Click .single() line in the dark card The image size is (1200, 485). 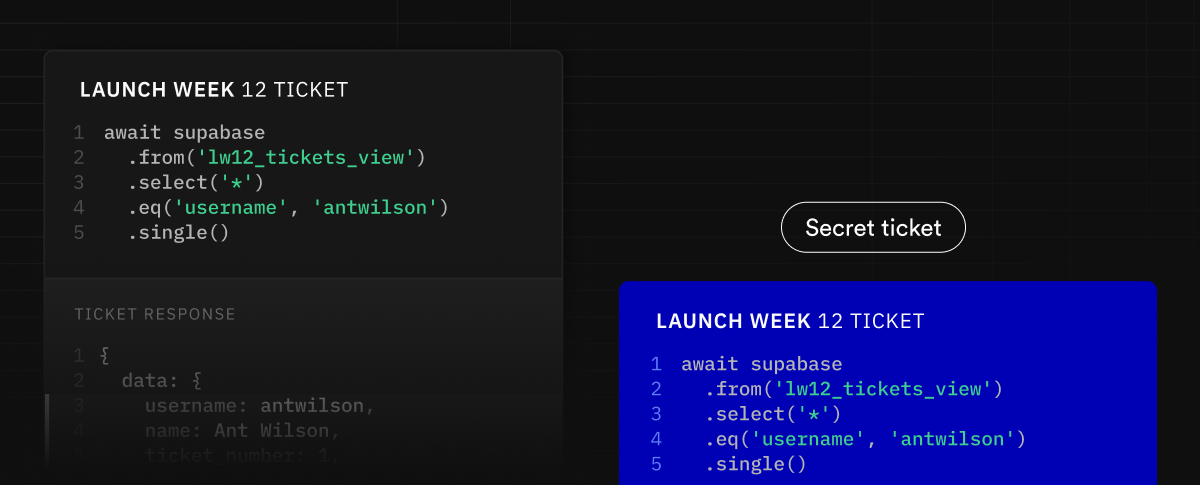(x=178, y=233)
